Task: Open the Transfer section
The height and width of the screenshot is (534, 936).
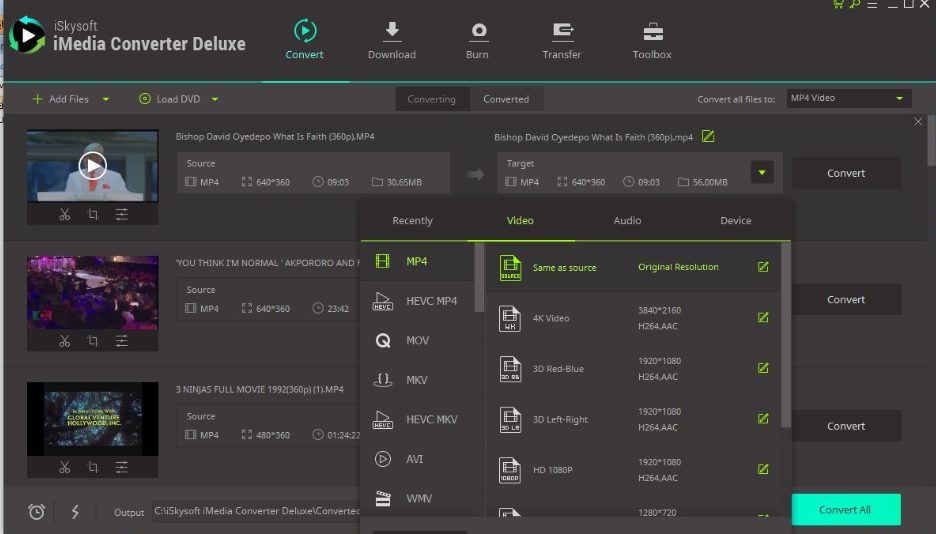Action: (x=562, y=41)
